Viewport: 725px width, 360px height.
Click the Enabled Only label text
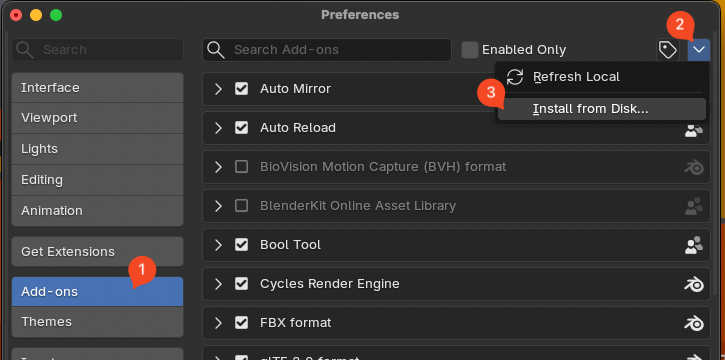pyautogui.click(x=524, y=50)
